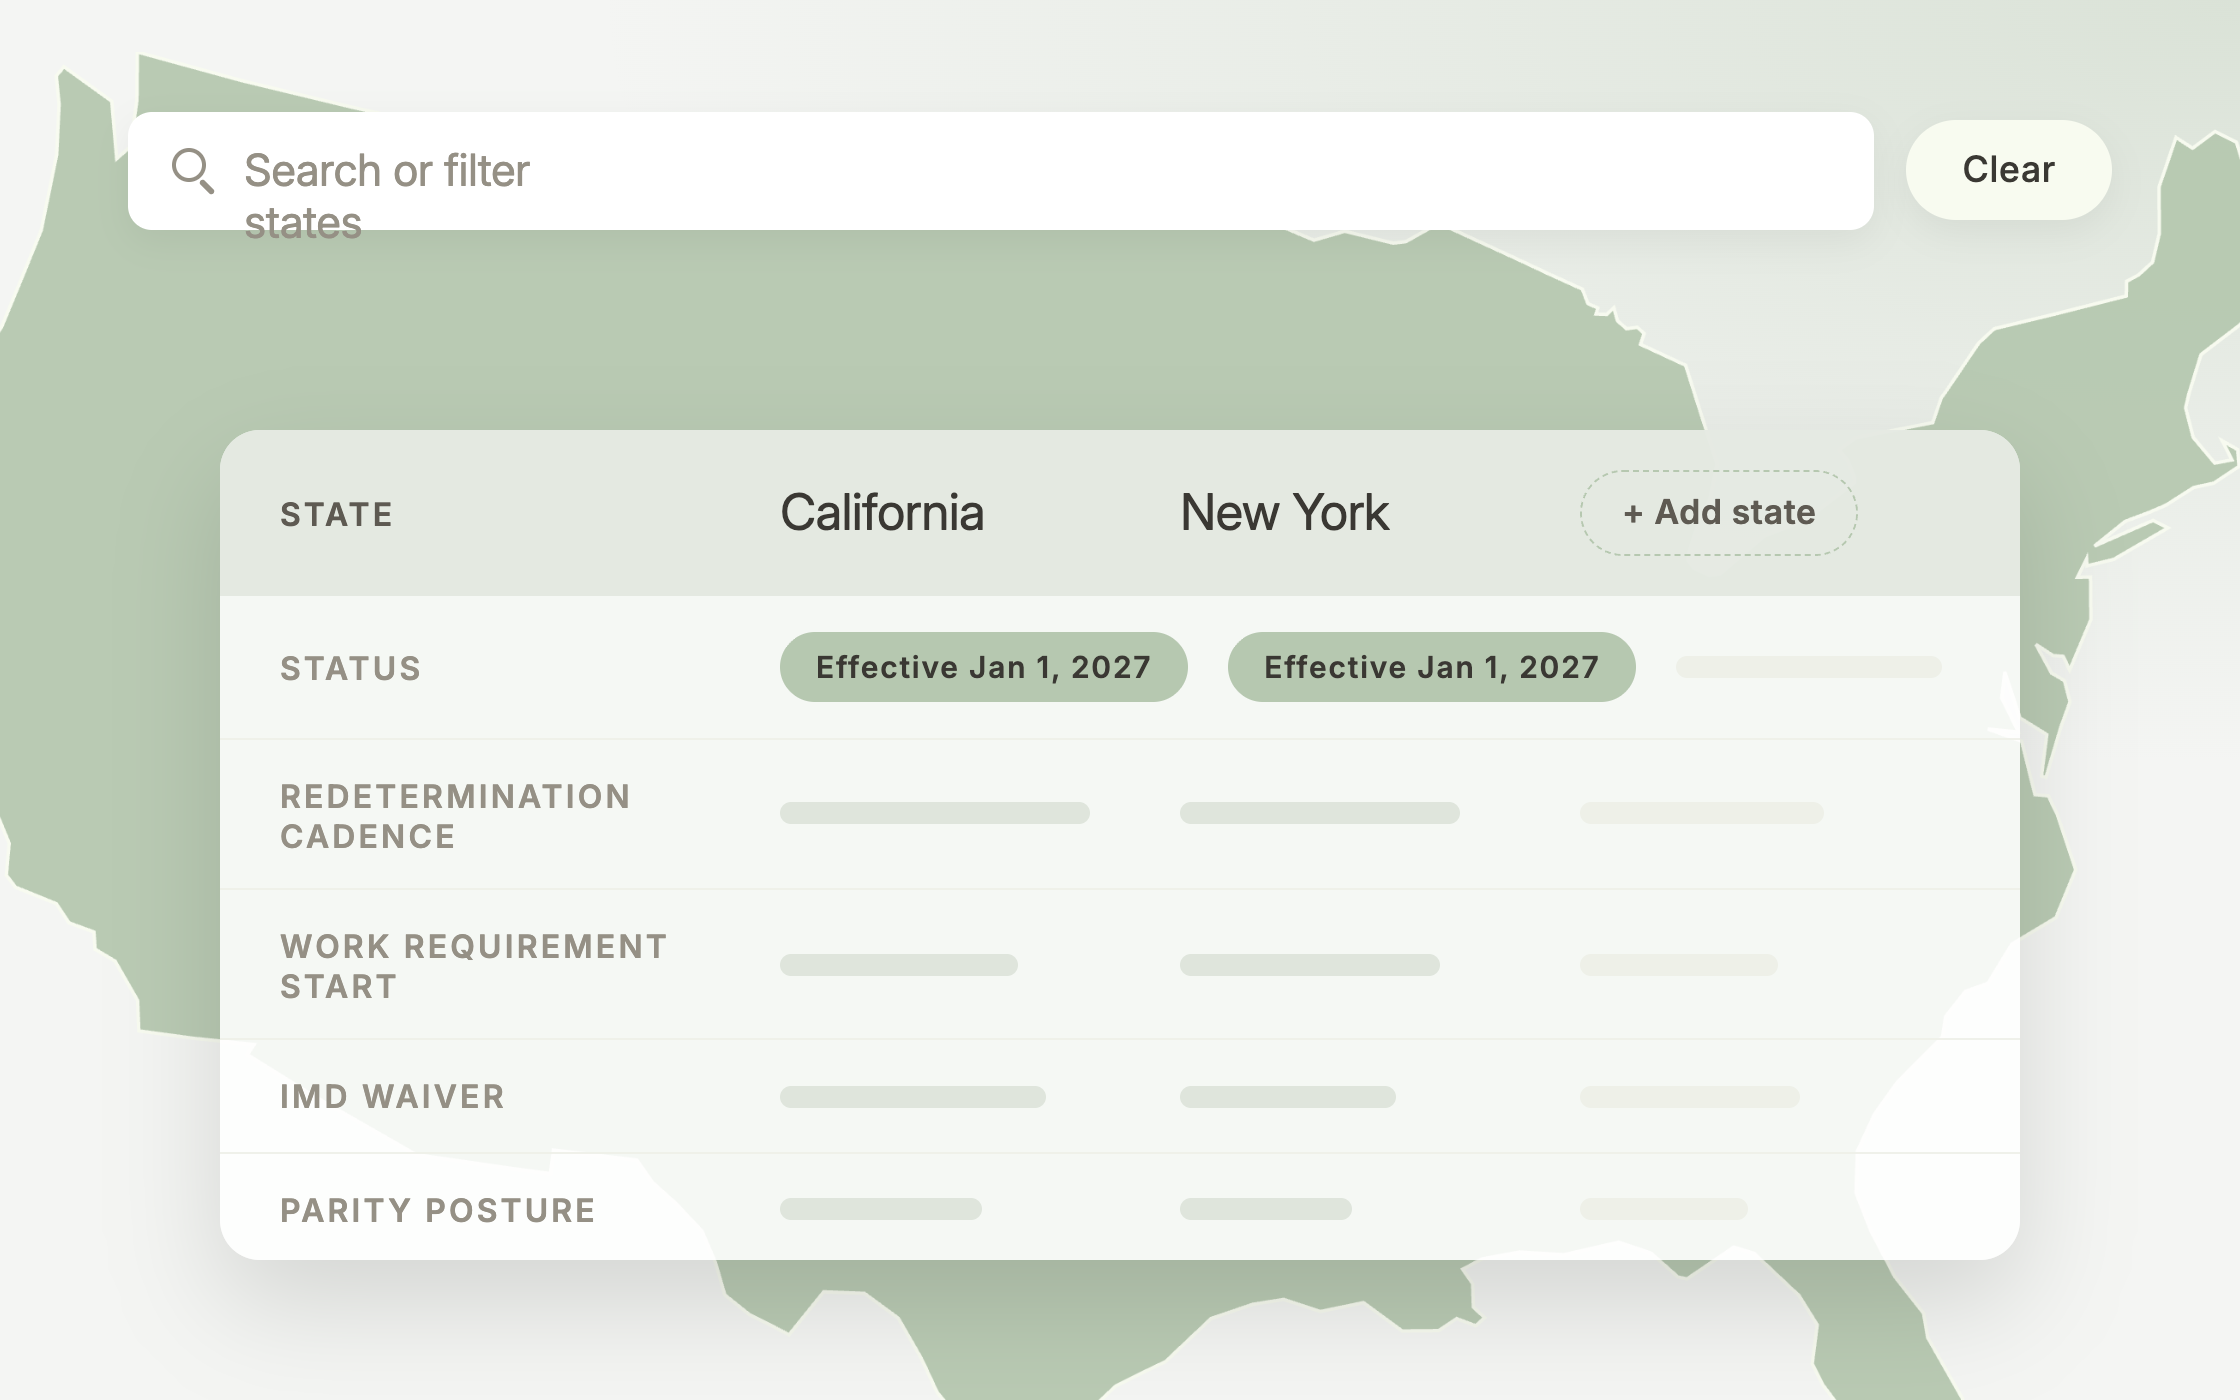Add another state to the comparison
Image resolution: width=2240 pixels, height=1400 pixels.
[1718, 513]
